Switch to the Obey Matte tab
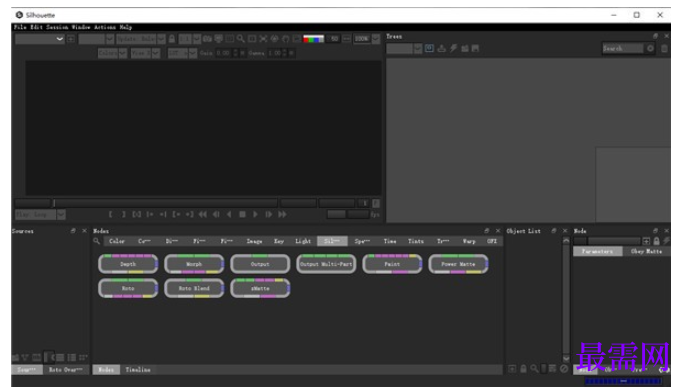This screenshot has height=388, width=688. [646, 251]
